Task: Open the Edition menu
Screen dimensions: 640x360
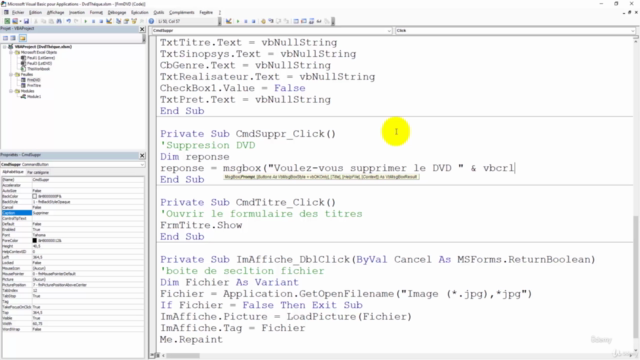Action: click(36, 12)
